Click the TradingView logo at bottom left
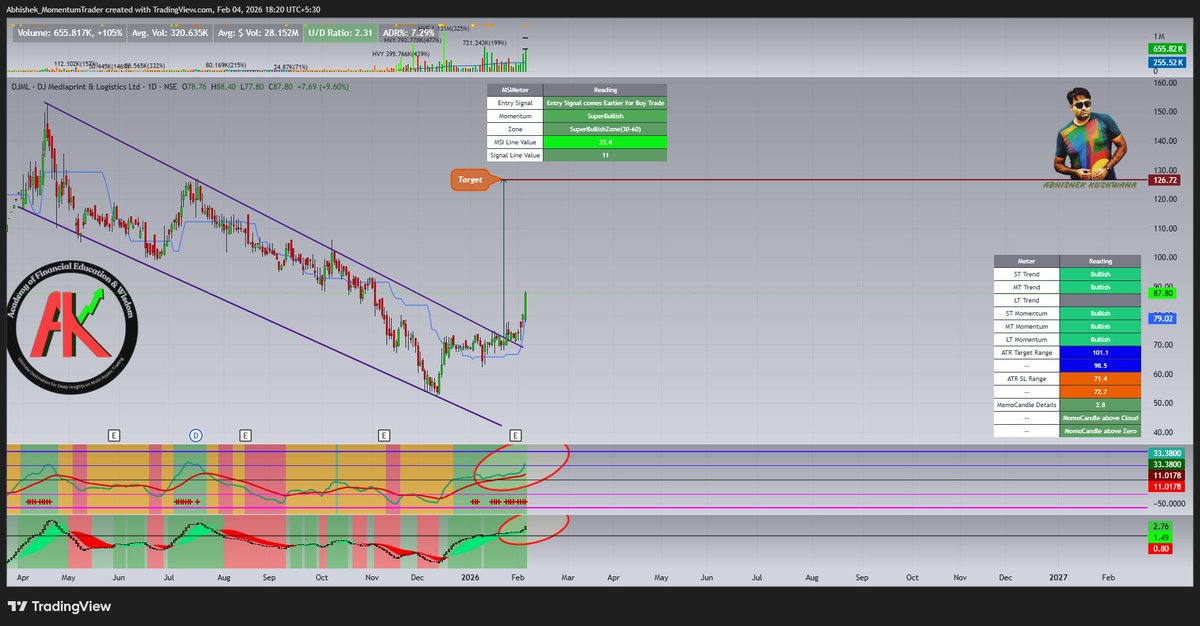The height and width of the screenshot is (626, 1200). point(59,606)
